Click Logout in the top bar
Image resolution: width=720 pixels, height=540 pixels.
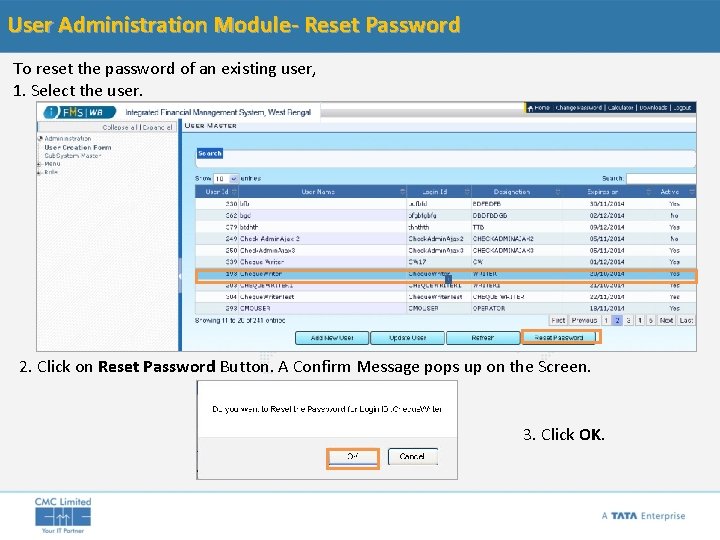point(682,108)
